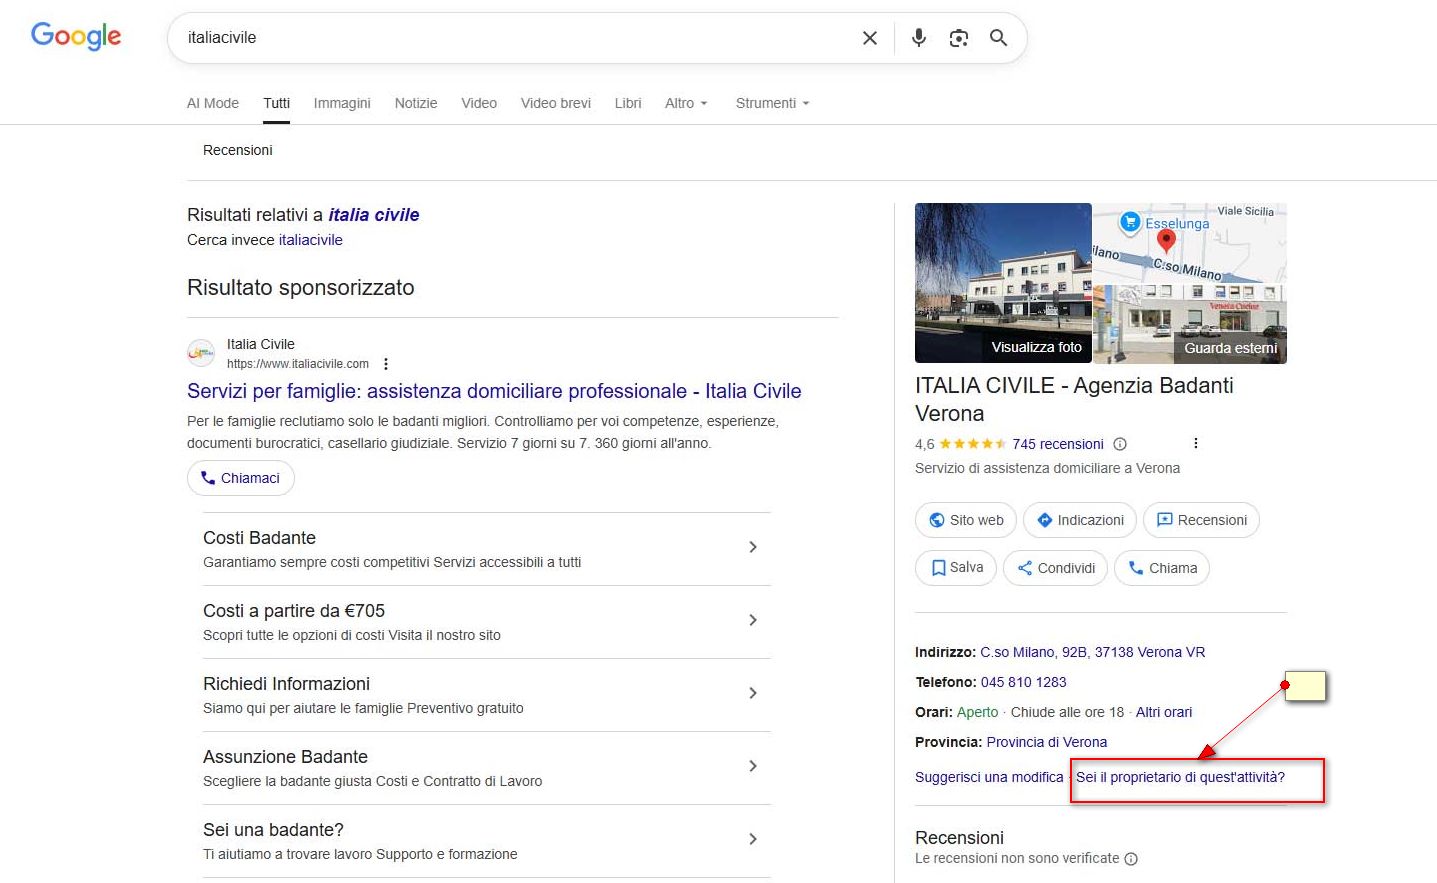Screen dimensions: 1437x883
Task: Click 'Sei il proprietario di quest'attività?' link
Action: (1180, 777)
